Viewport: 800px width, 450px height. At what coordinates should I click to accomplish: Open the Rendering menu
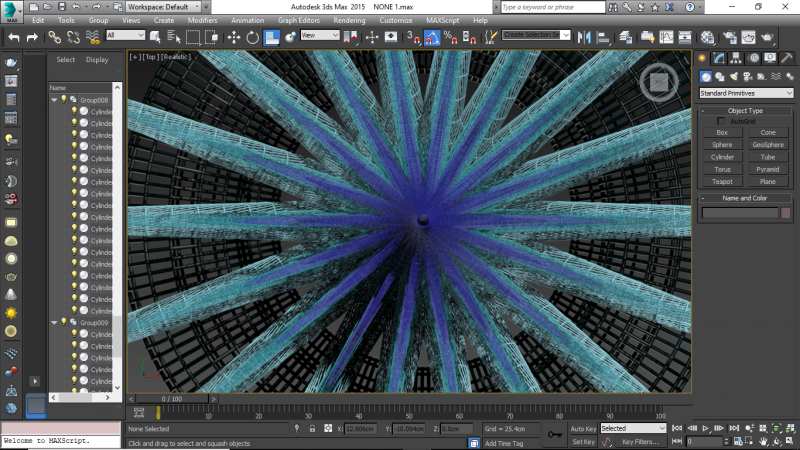point(349,20)
